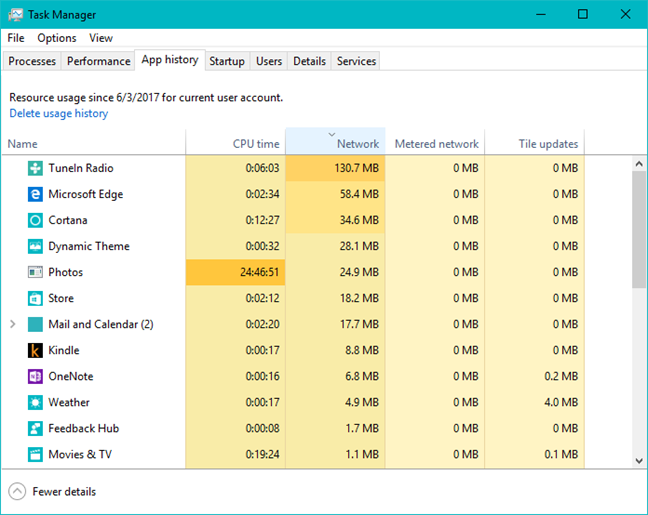Click the 0.2 MB tile updates cell
Viewport: 648px width, 515px height.
point(534,377)
